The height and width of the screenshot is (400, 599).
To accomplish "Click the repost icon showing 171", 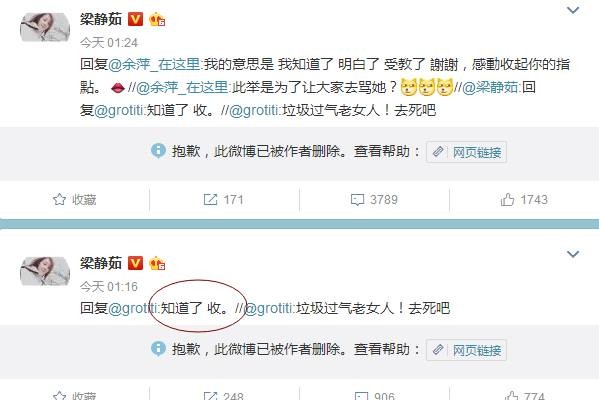I will [210, 199].
